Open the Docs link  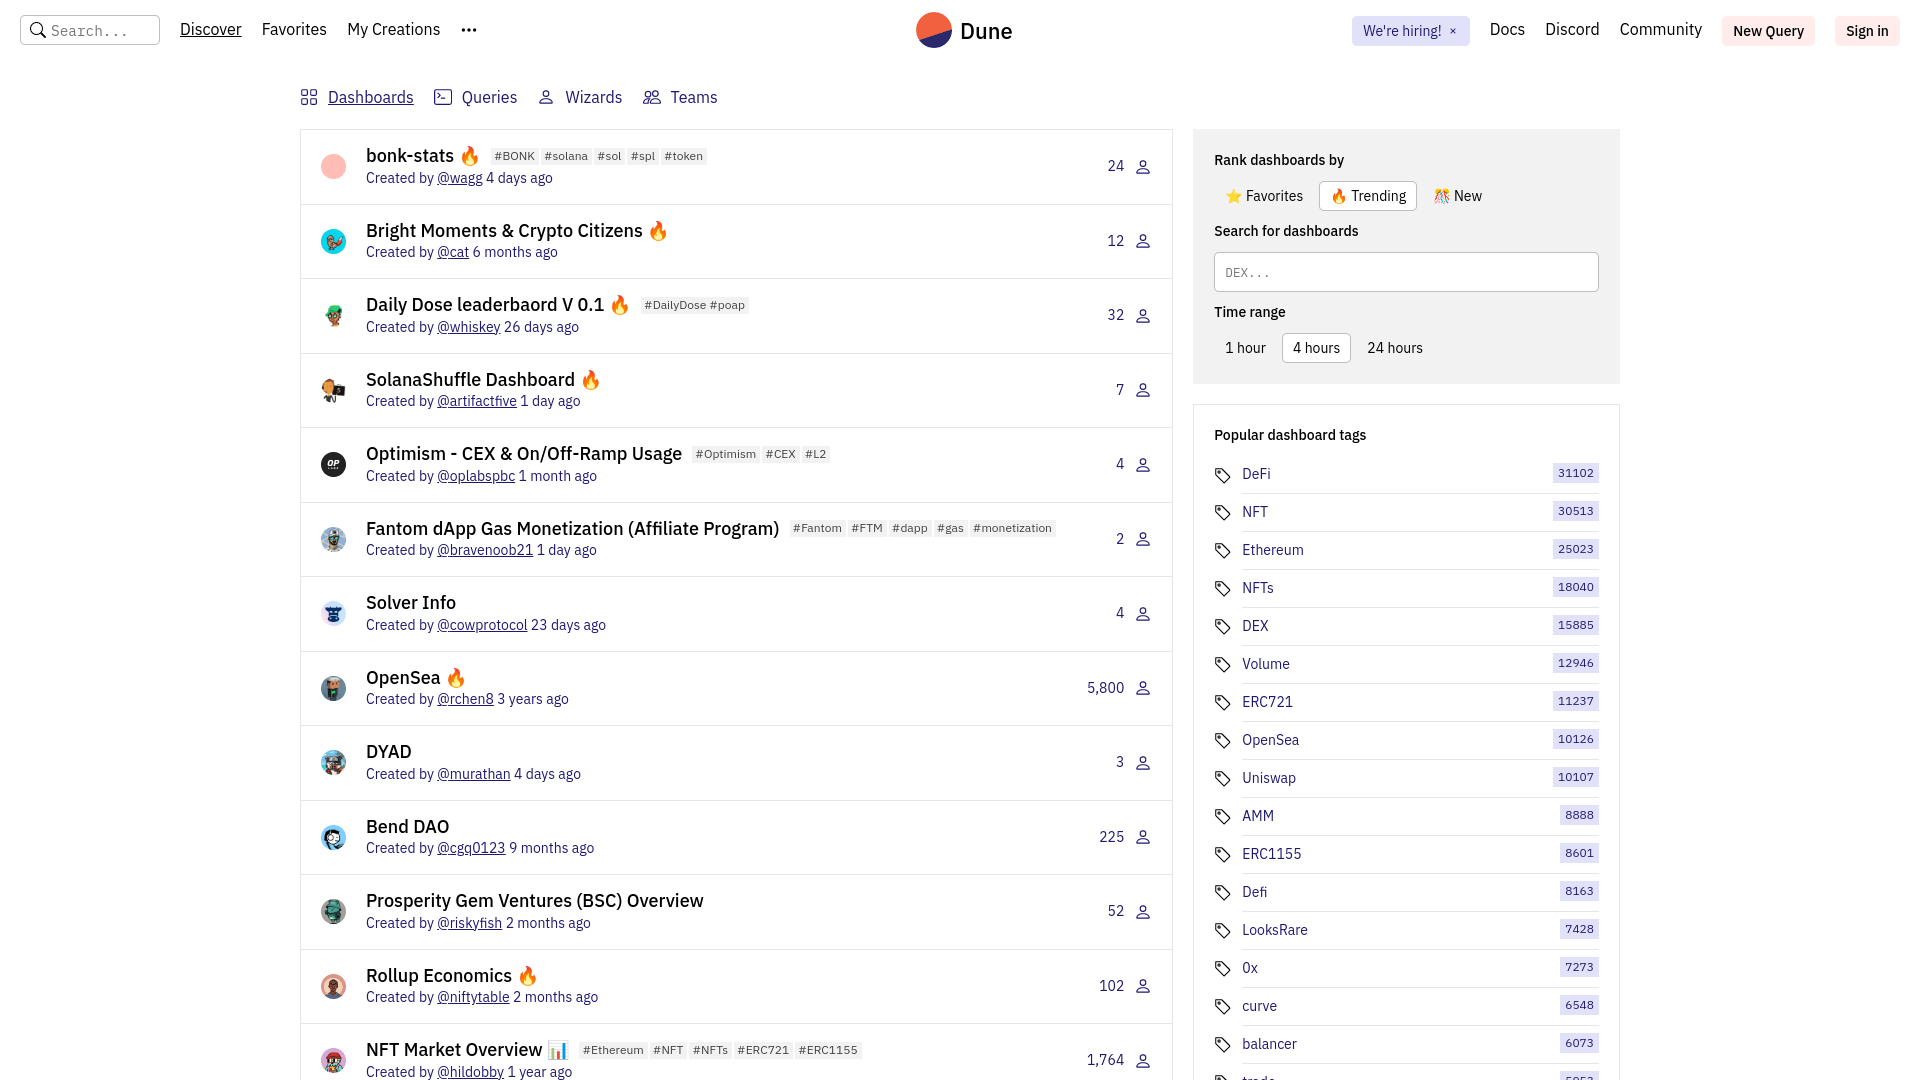(1507, 30)
